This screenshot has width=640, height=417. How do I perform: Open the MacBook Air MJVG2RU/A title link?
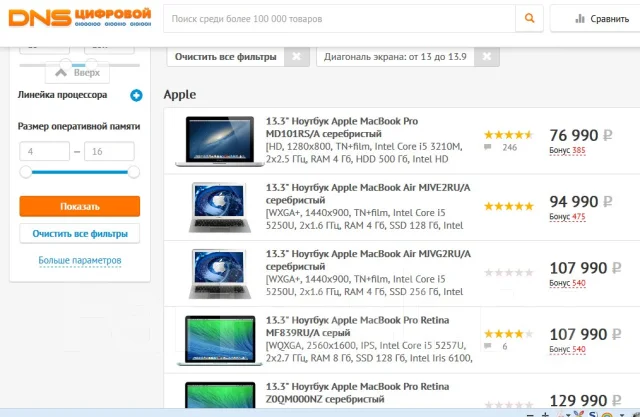click(x=368, y=260)
